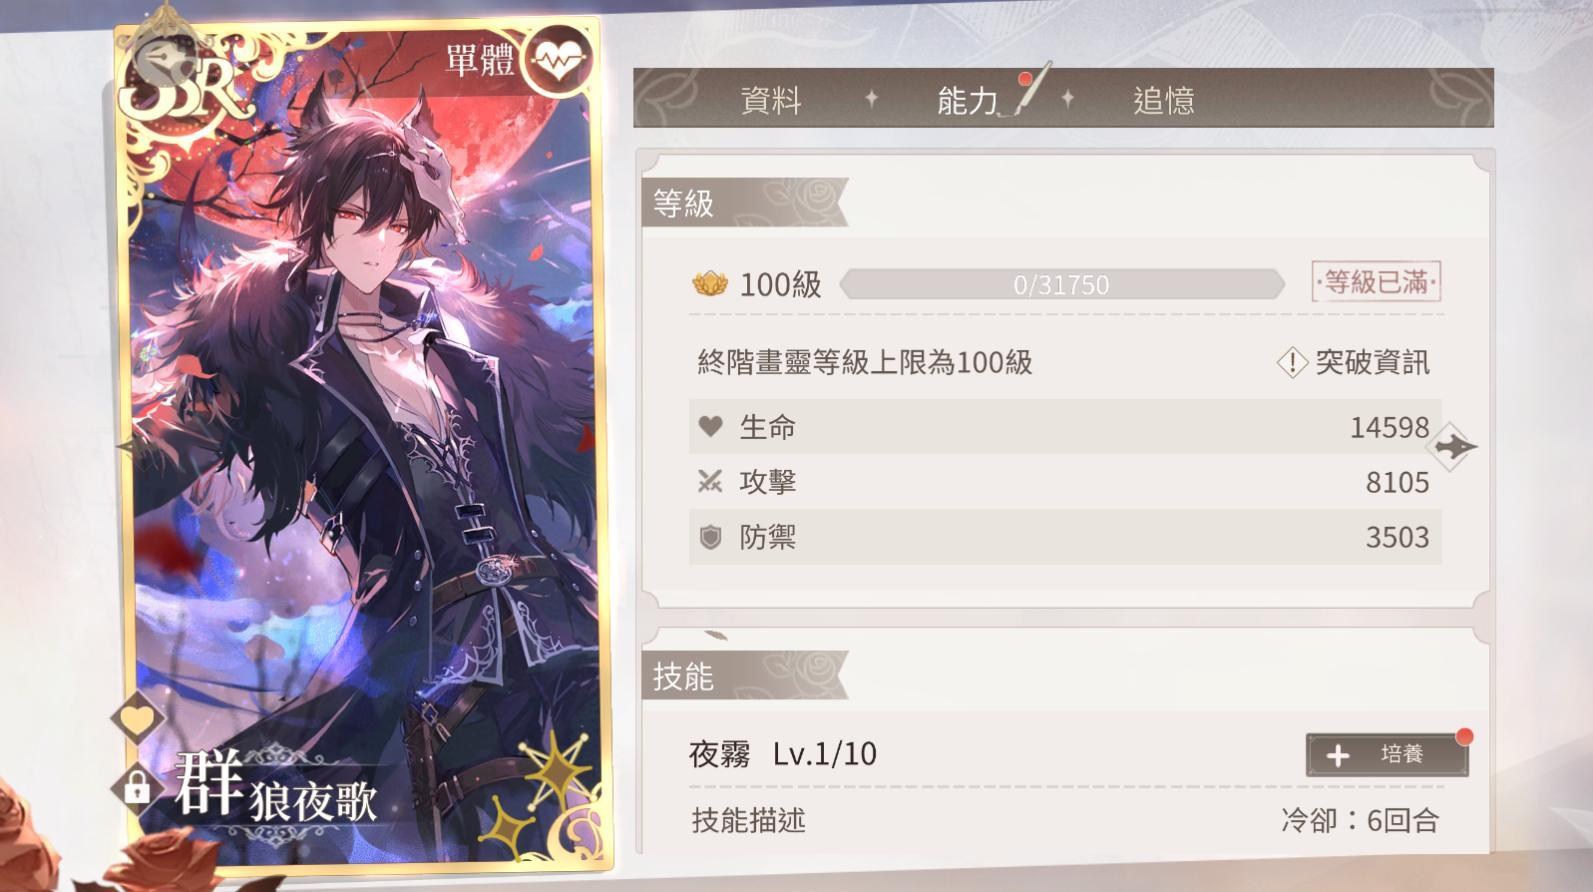Click the experience progress bar 0/31750

pos(1062,285)
